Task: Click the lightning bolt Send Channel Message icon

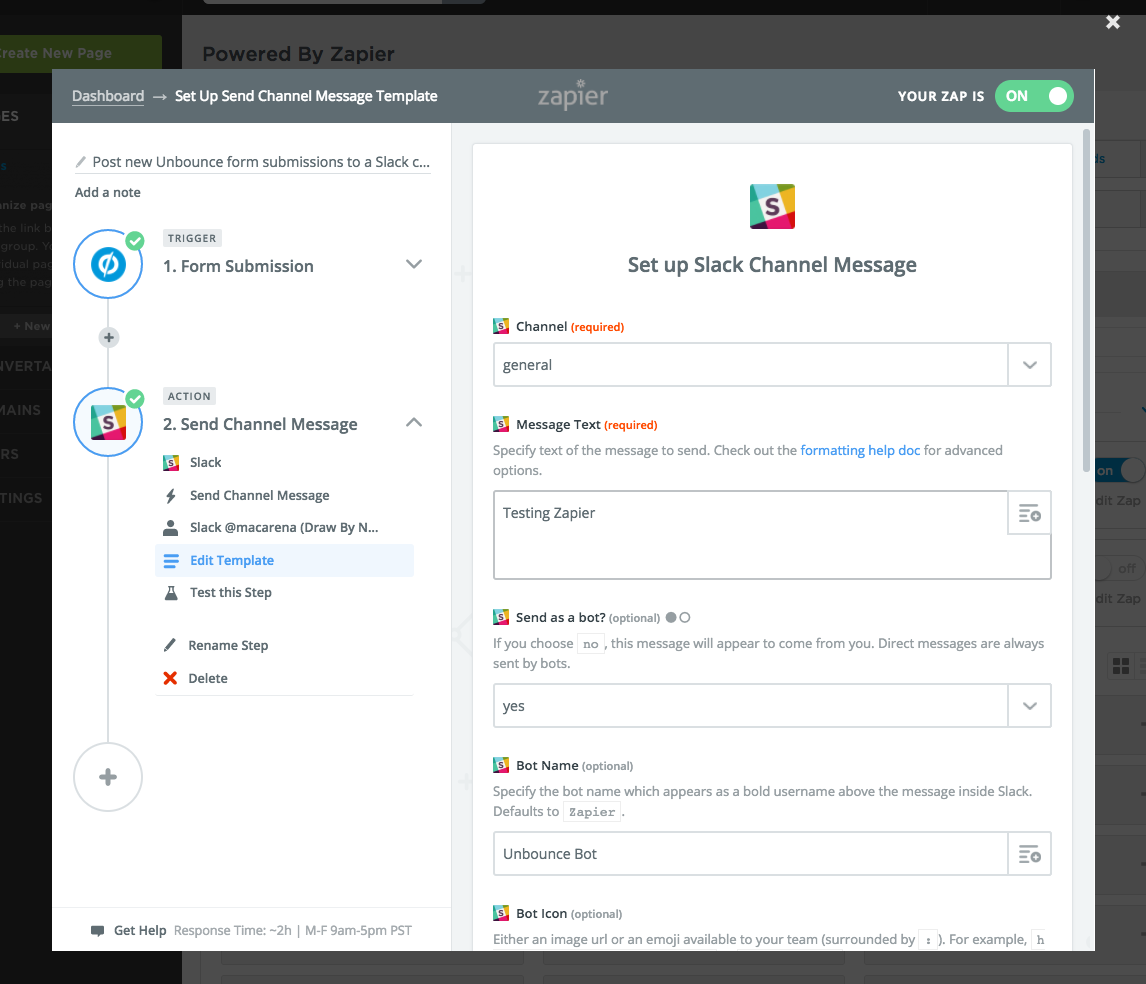Action: point(171,496)
